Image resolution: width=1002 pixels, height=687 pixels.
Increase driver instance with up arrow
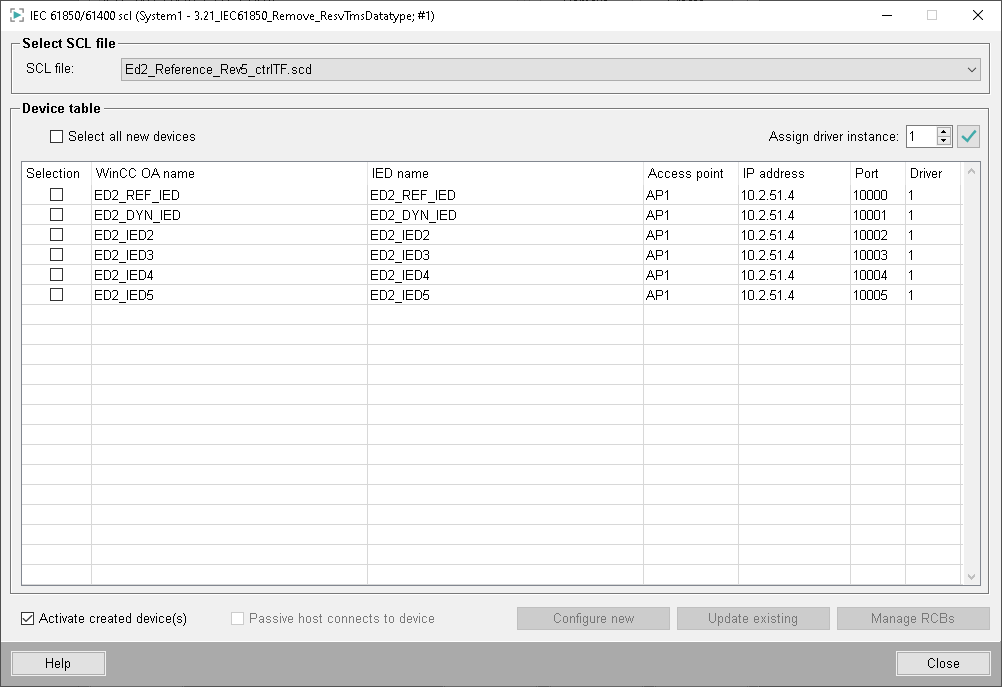943,131
